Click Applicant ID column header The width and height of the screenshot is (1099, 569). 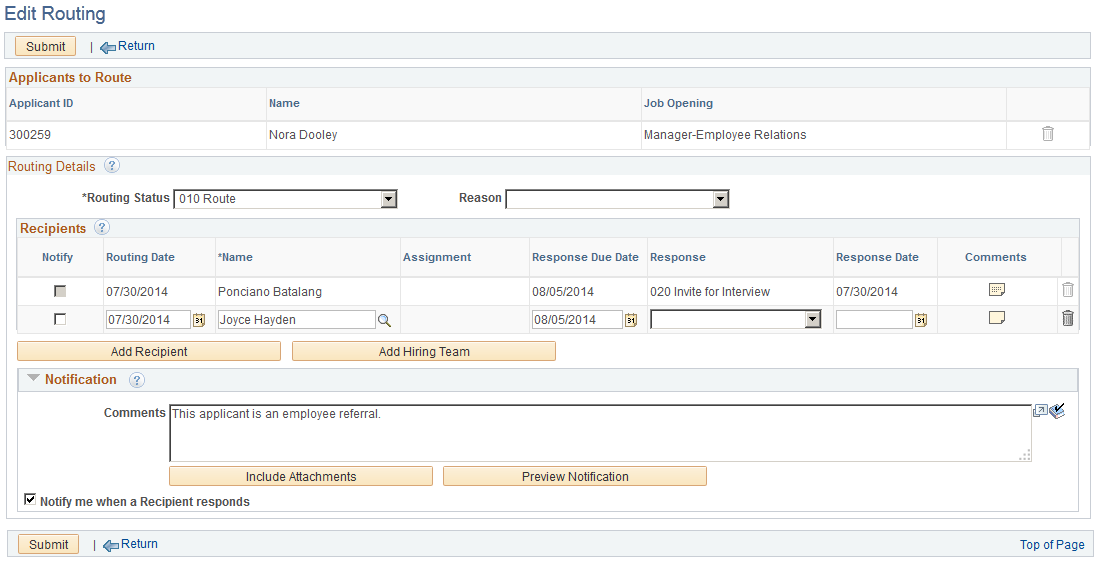point(41,103)
